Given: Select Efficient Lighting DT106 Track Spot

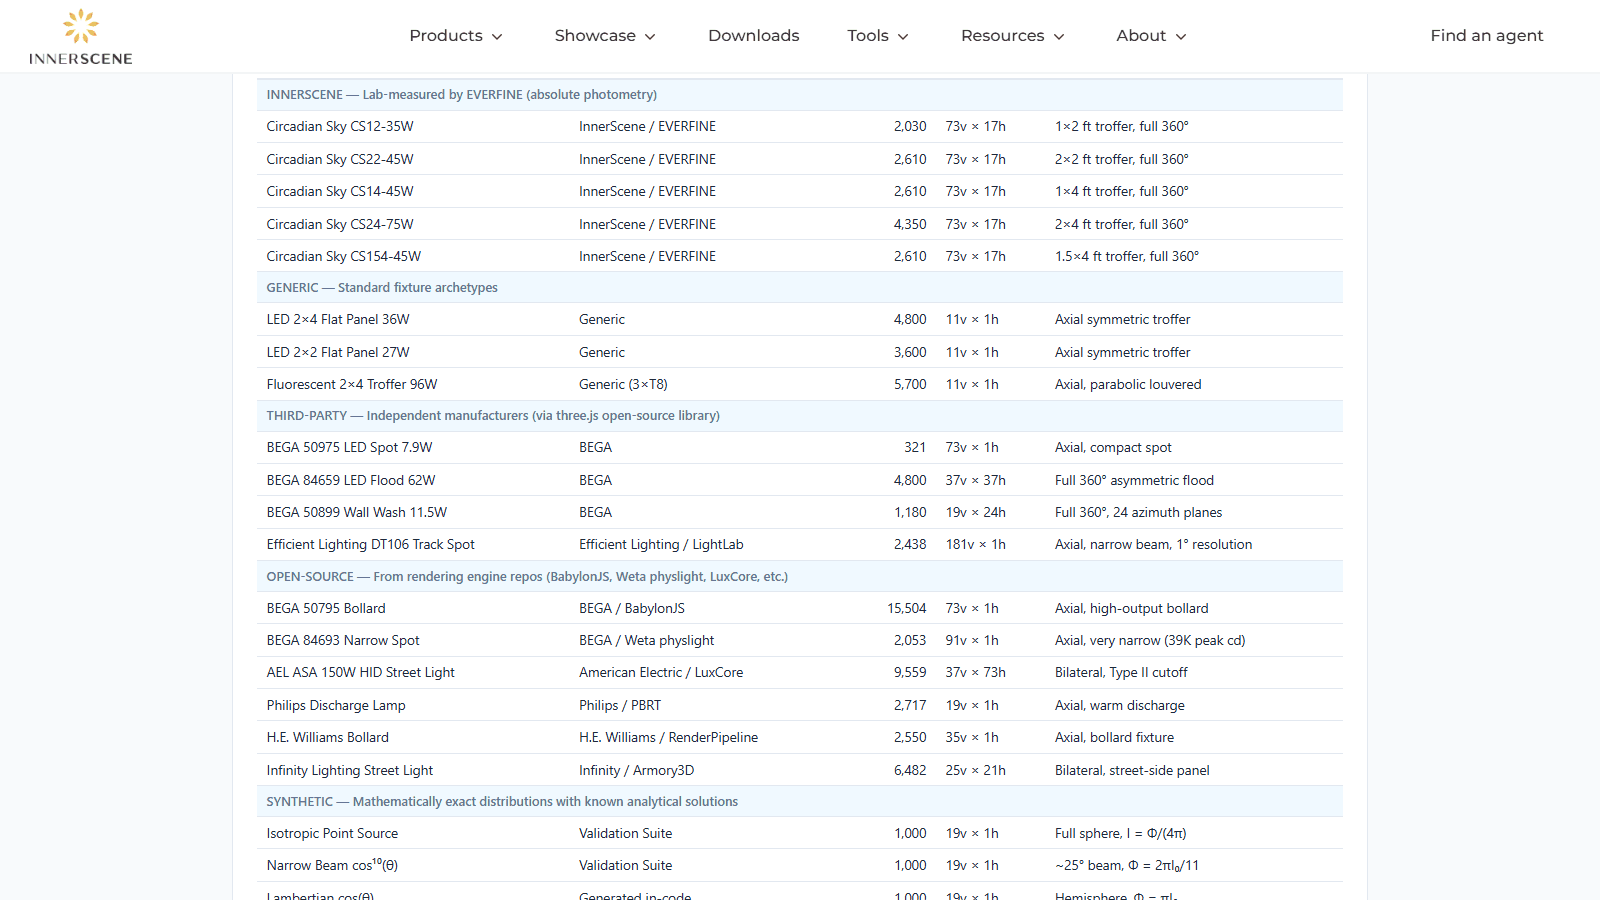Looking at the screenshot, I should click(x=371, y=544).
